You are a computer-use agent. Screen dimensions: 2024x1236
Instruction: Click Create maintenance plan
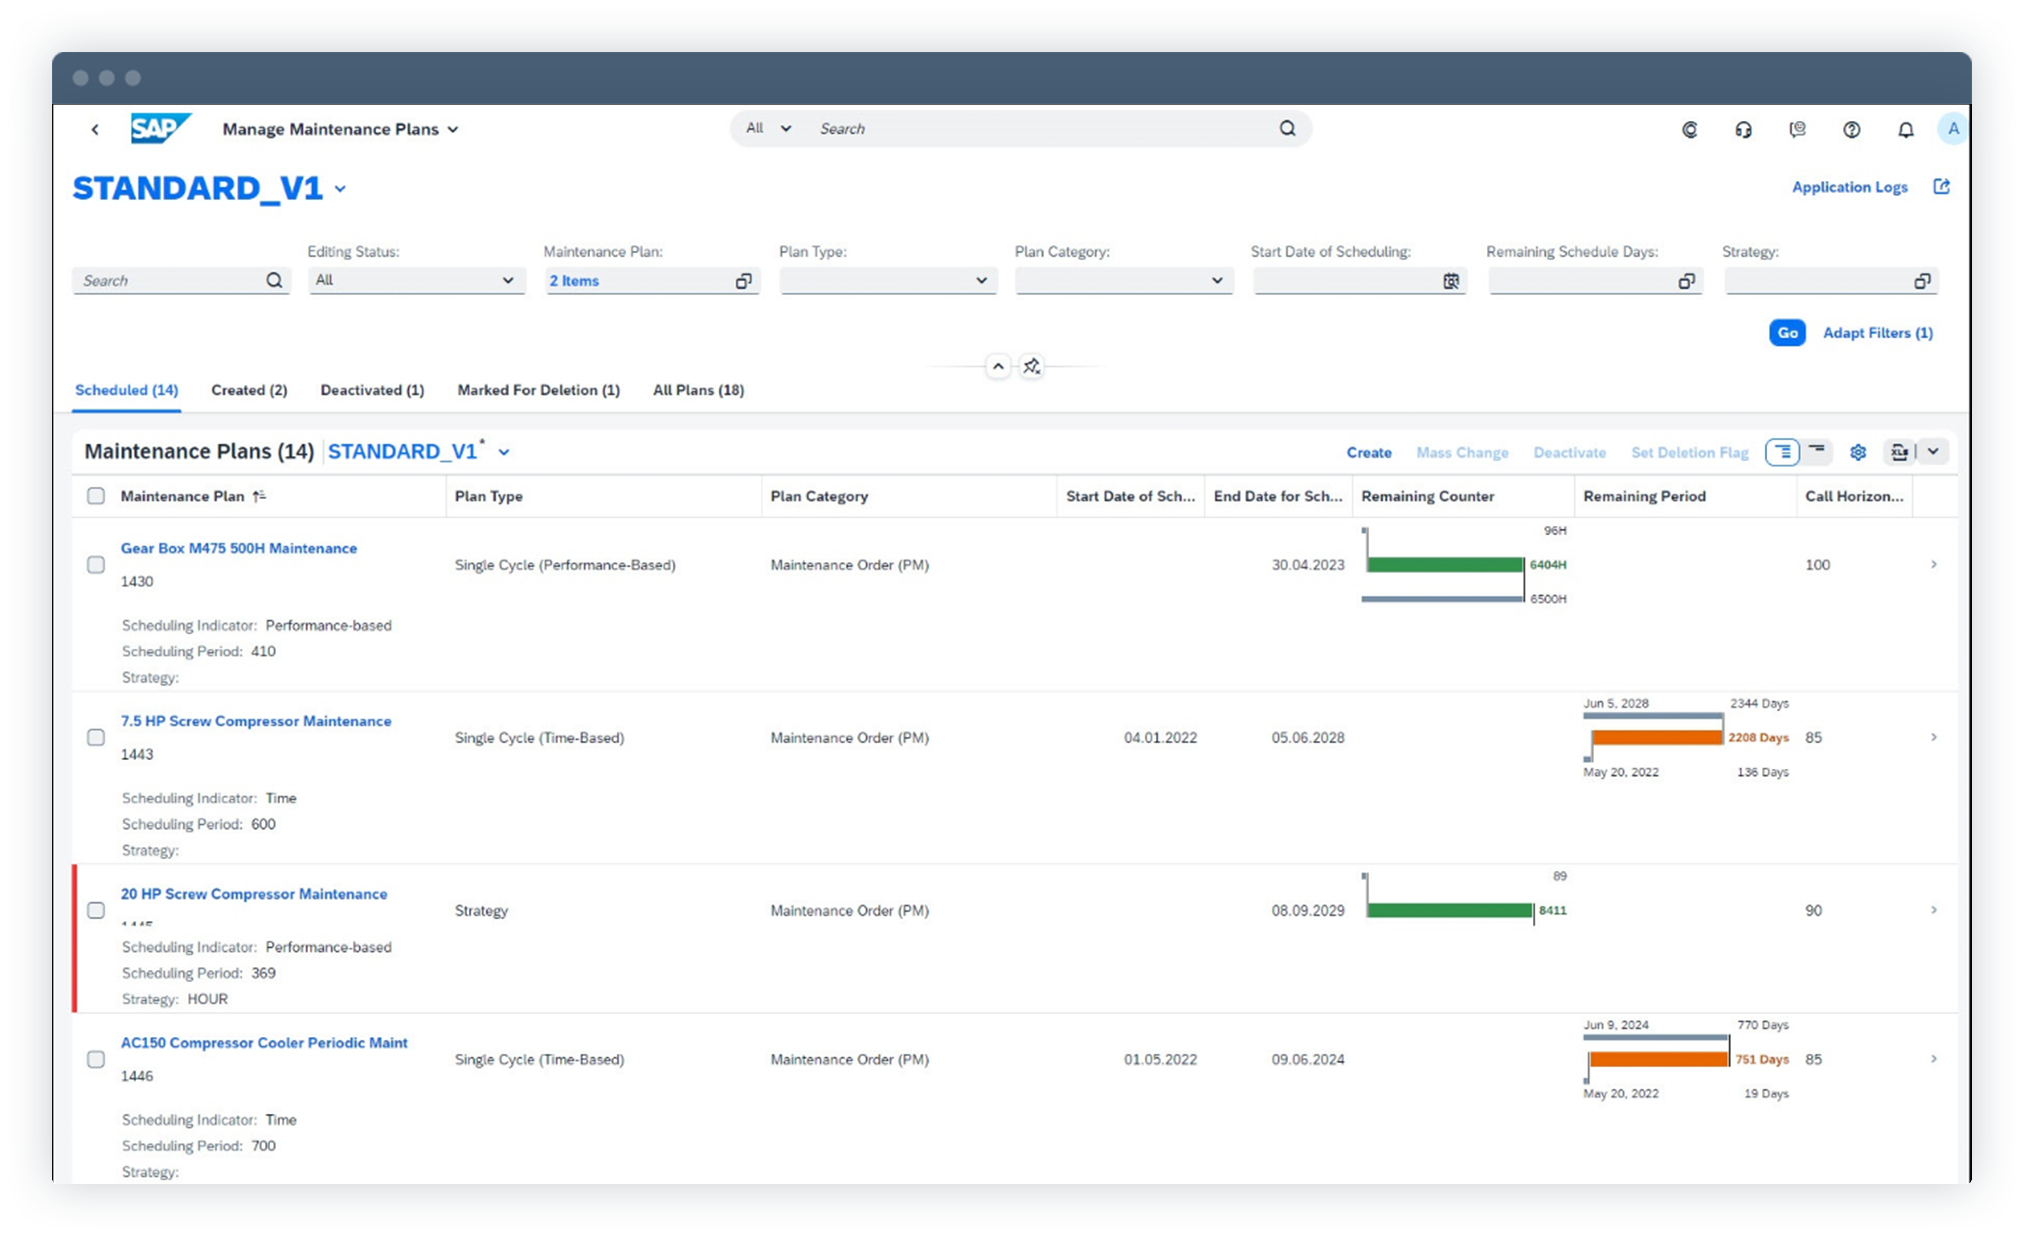tap(1368, 452)
